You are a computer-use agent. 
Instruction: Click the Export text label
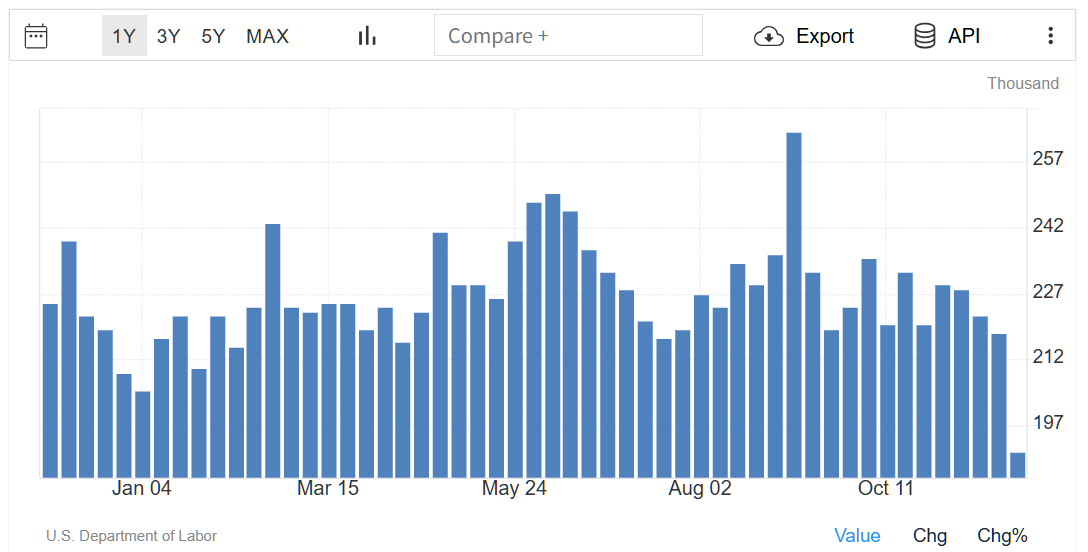click(x=824, y=36)
